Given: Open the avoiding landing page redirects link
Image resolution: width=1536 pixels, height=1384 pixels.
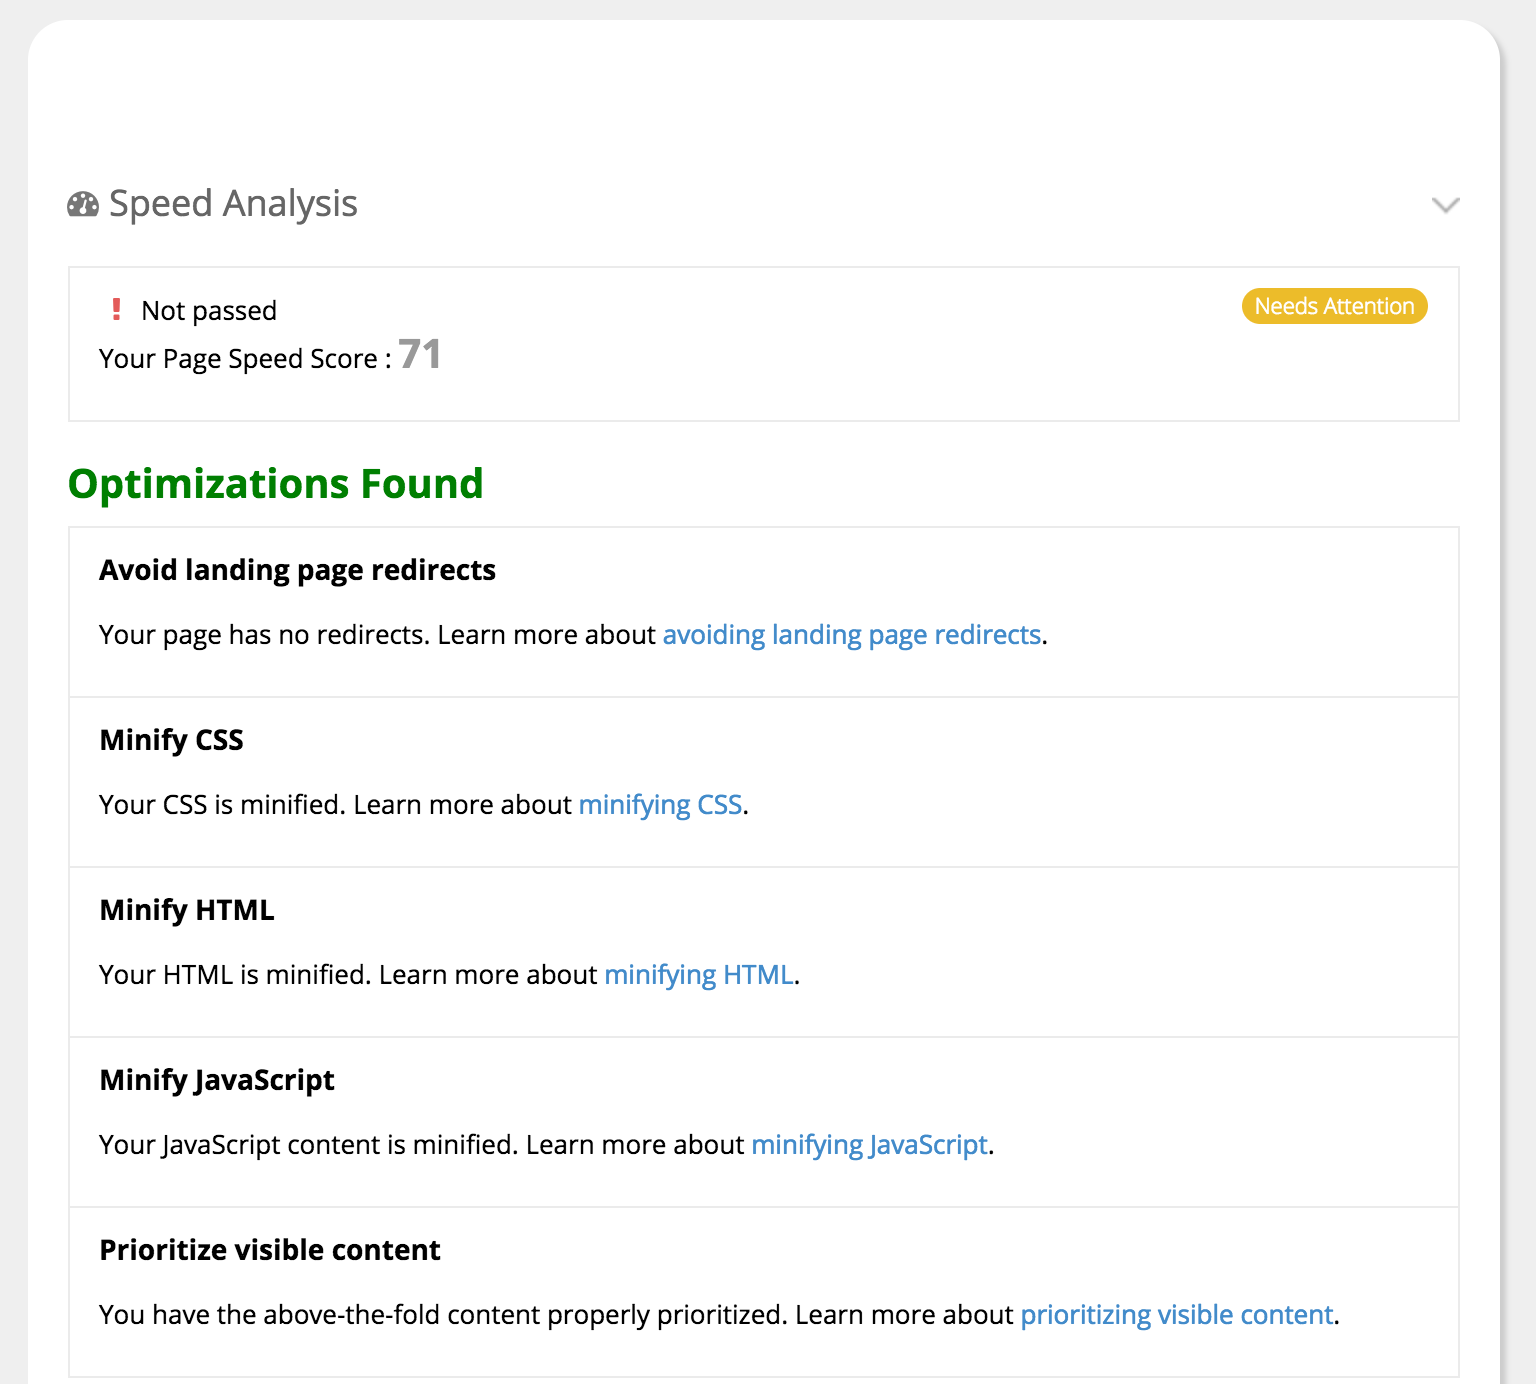Looking at the screenshot, I should tap(851, 634).
